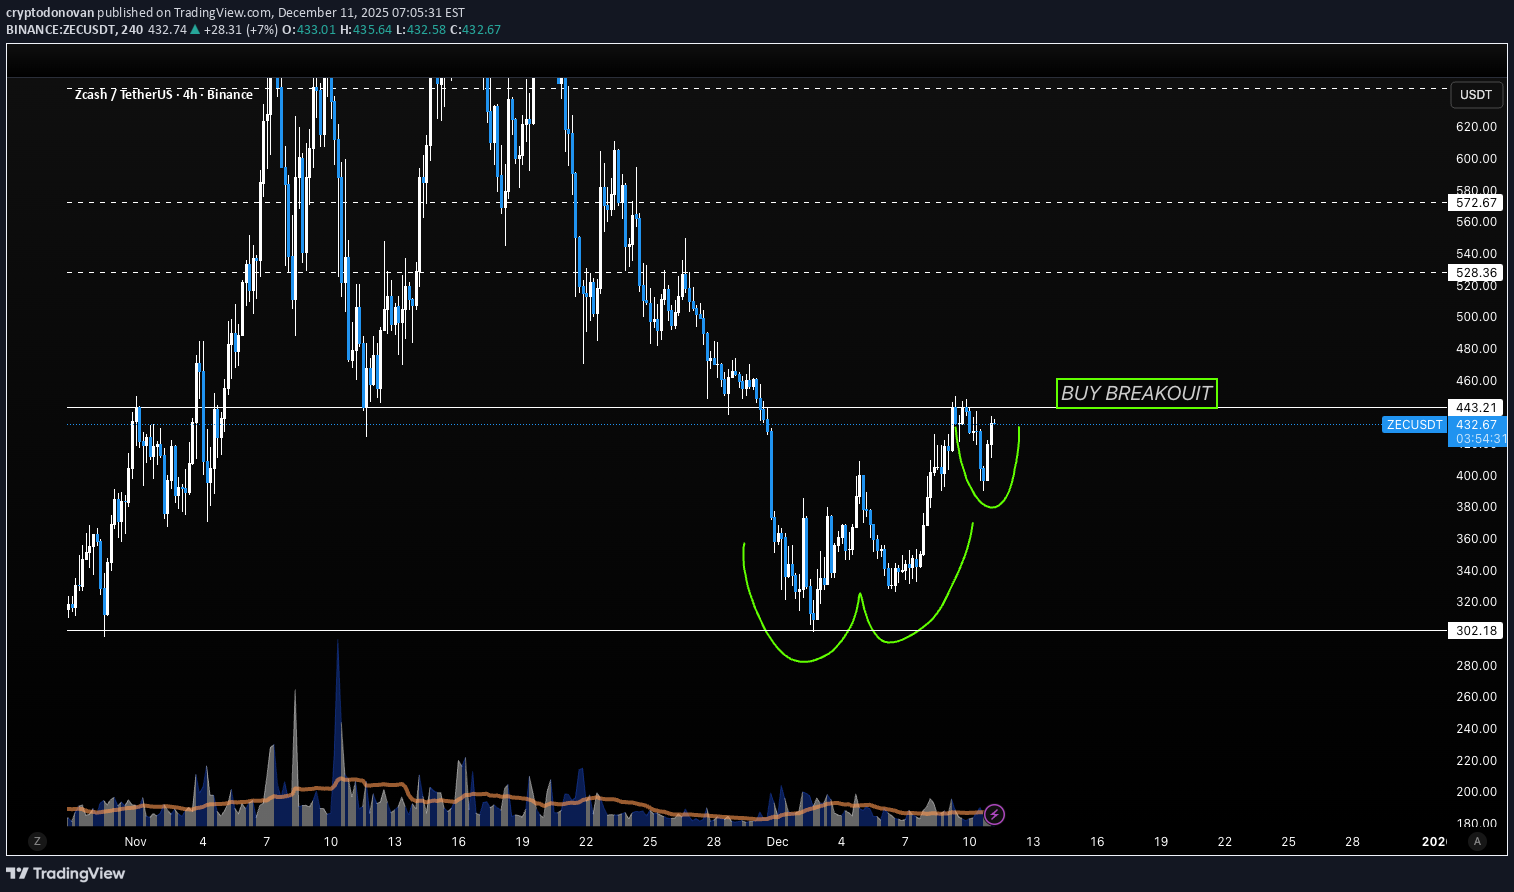
Task: Click the 2026 label on time axis
Action: 1434,841
